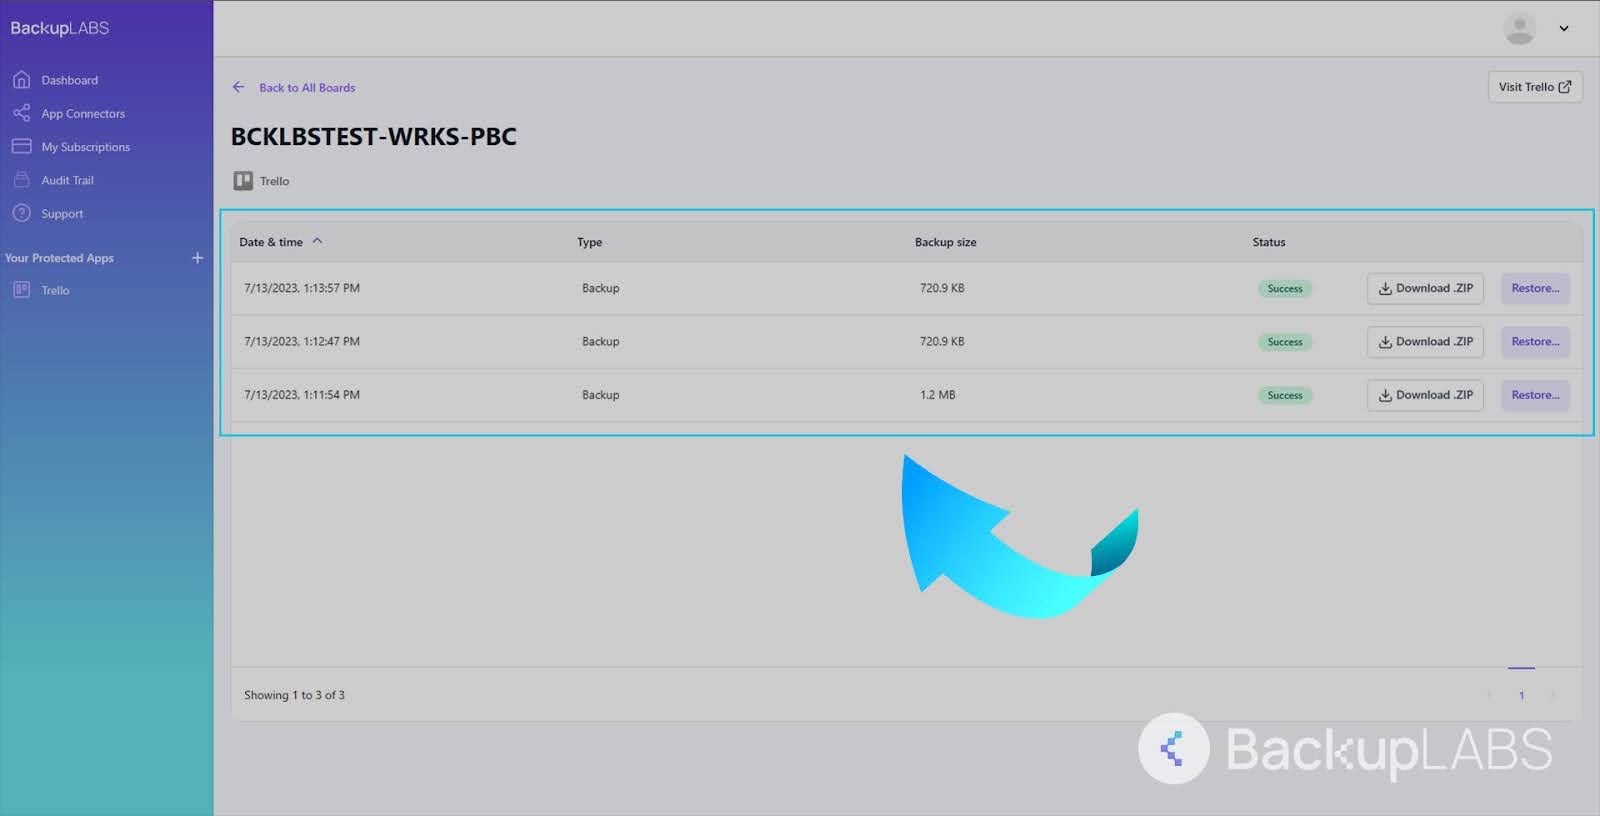Click the Status column header
This screenshot has width=1600, height=816.
(1269, 242)
